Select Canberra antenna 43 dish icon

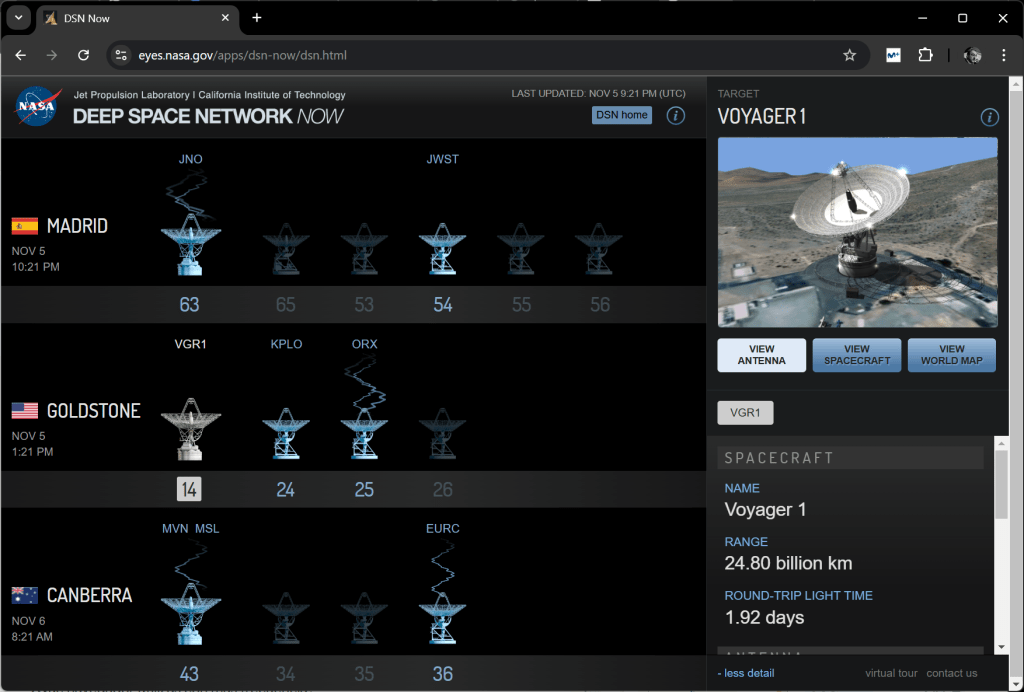click(x=190, y=616)
